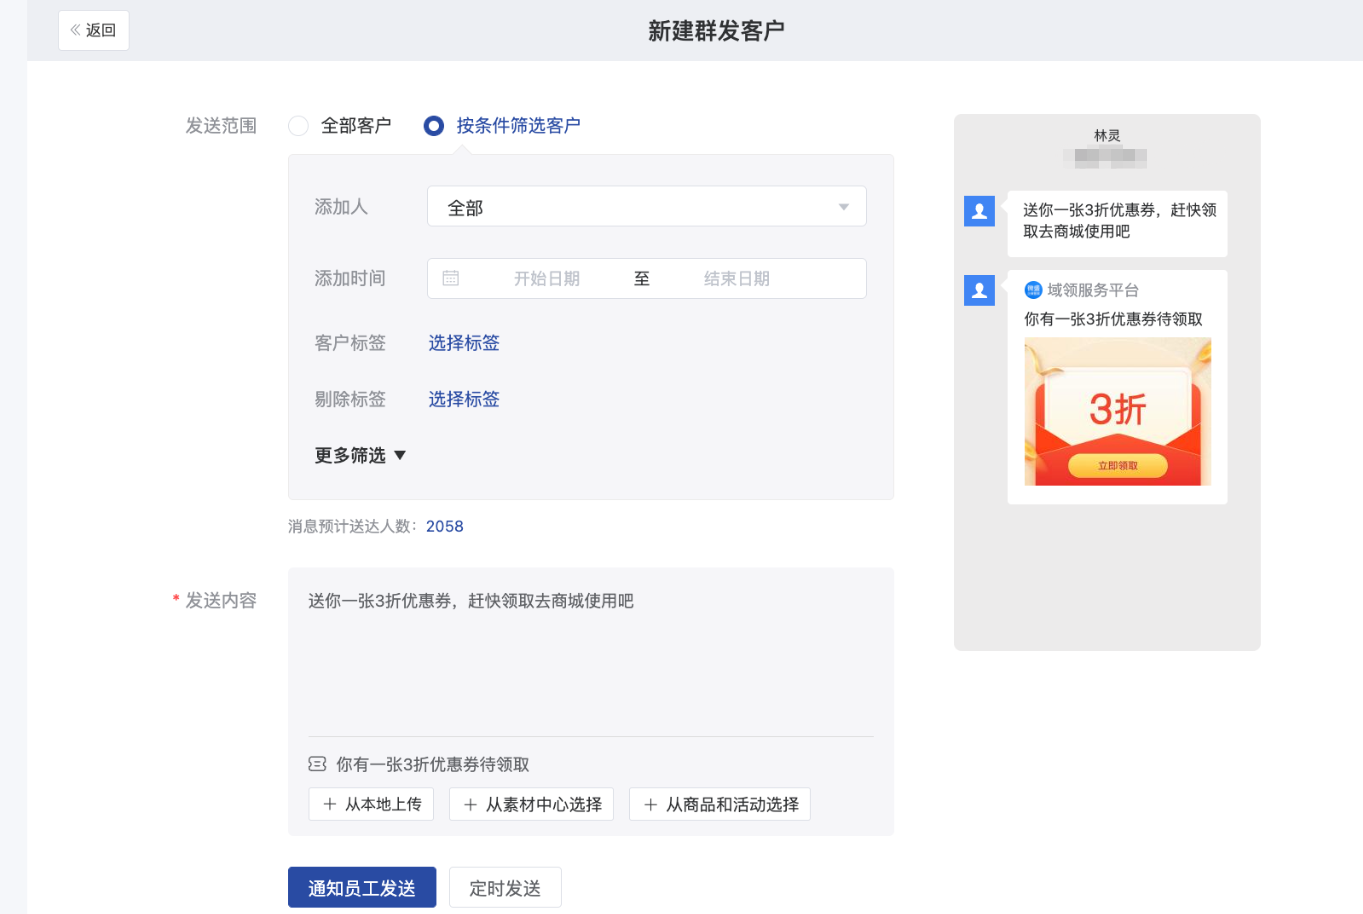Click the avatar icon beside first preview message
The width and height of the screenshot is (1363, 914).
[x=979, y=211]
